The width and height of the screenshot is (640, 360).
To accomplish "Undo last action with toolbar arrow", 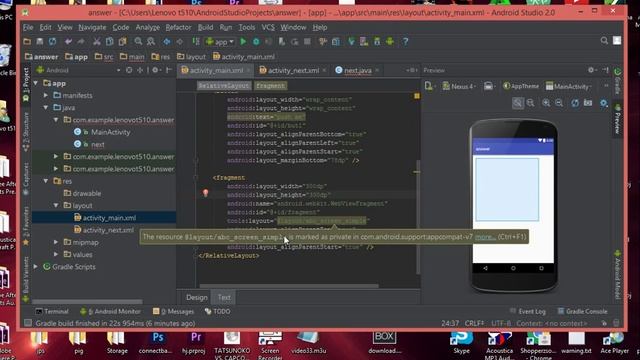I will pyautogui.click(x=68, y=42).
